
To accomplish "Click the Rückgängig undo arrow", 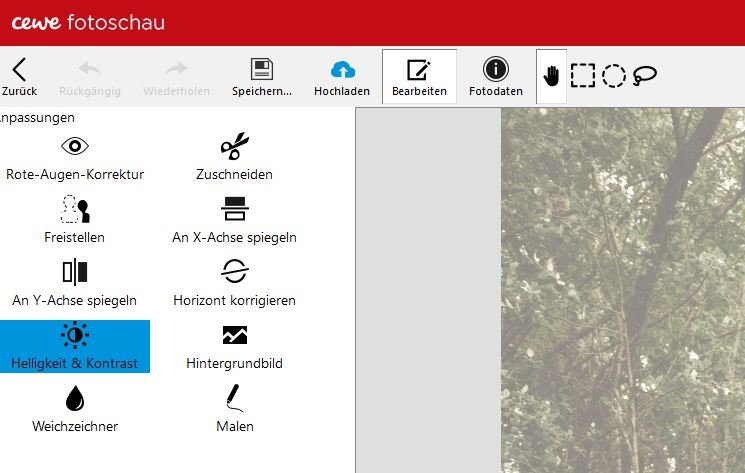I will pyautogui.click(x=90, y=77).
